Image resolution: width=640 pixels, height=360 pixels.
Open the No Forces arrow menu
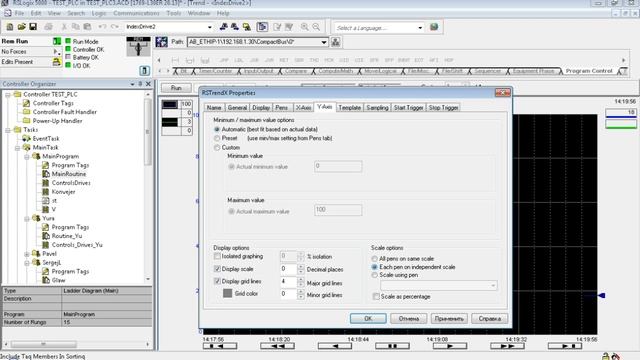(x=56, y=52)
